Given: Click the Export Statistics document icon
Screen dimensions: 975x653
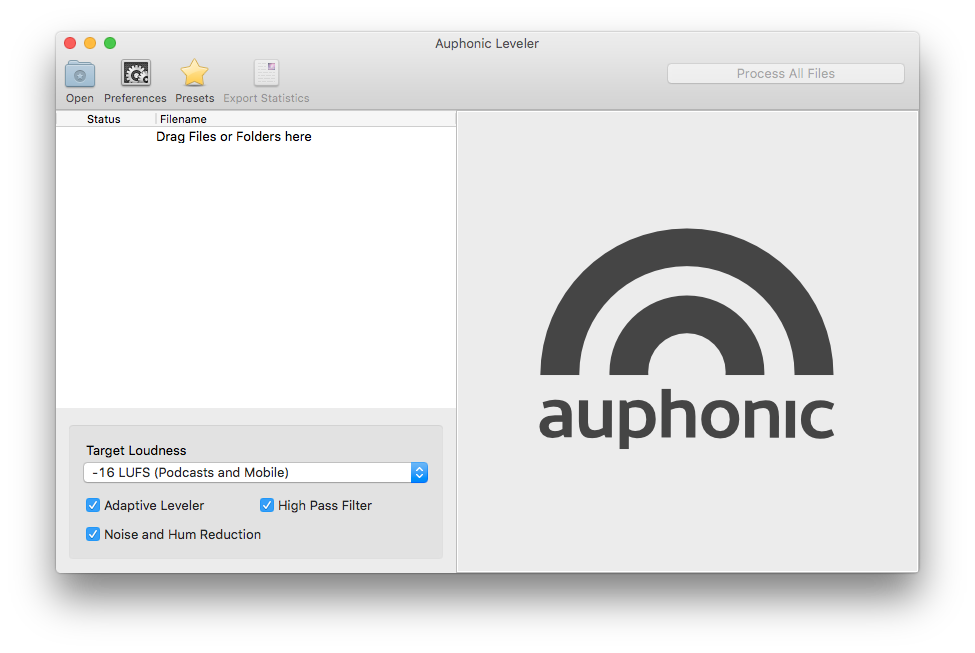Looking at the screenshot, I should click(x=266, y=73).
